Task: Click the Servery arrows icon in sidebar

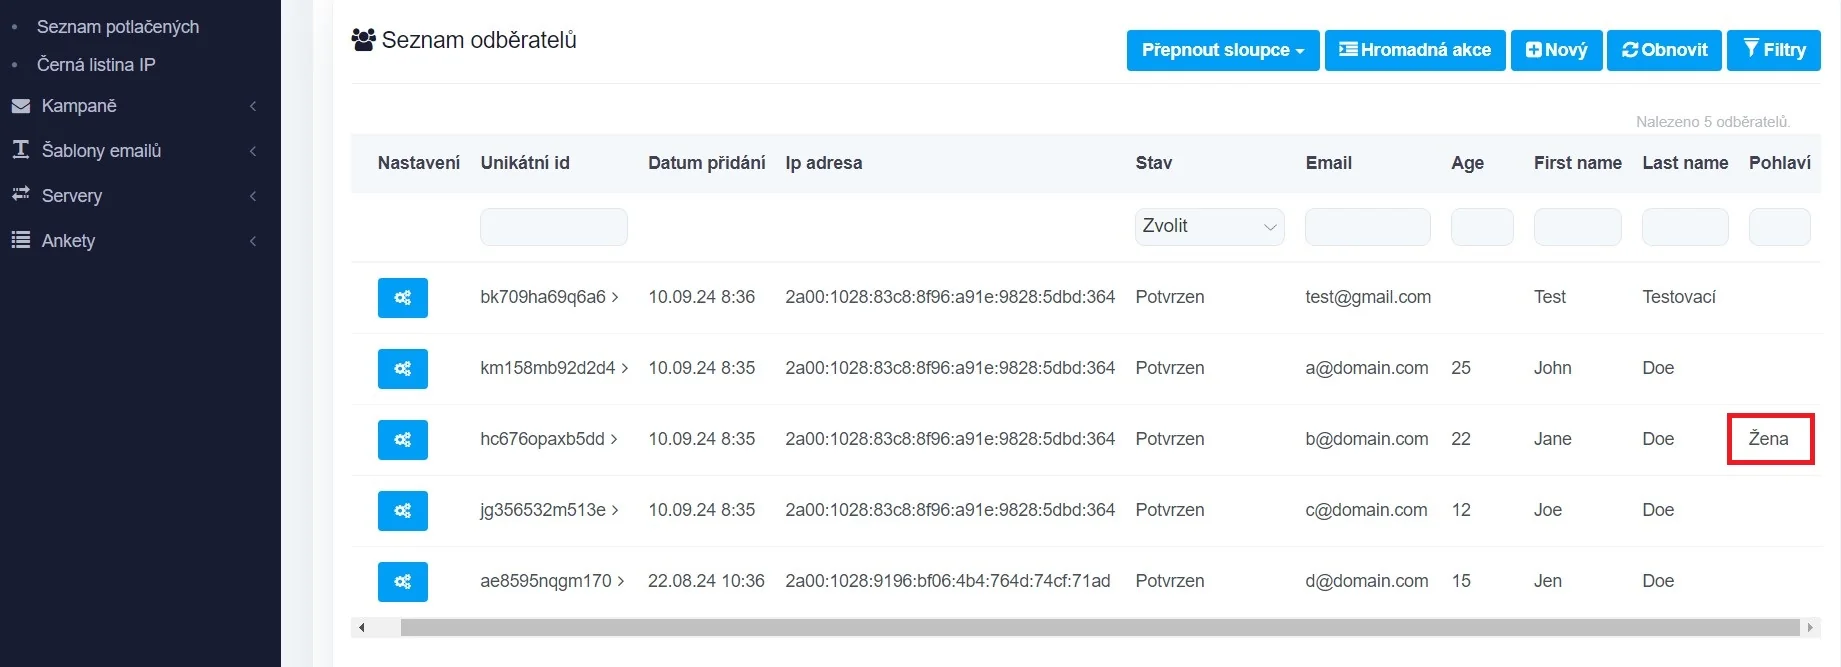Action: point(20,195)
